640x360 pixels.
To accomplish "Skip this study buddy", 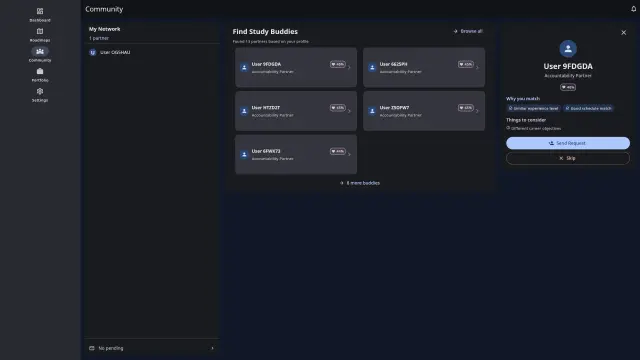I will coord(568,158).
